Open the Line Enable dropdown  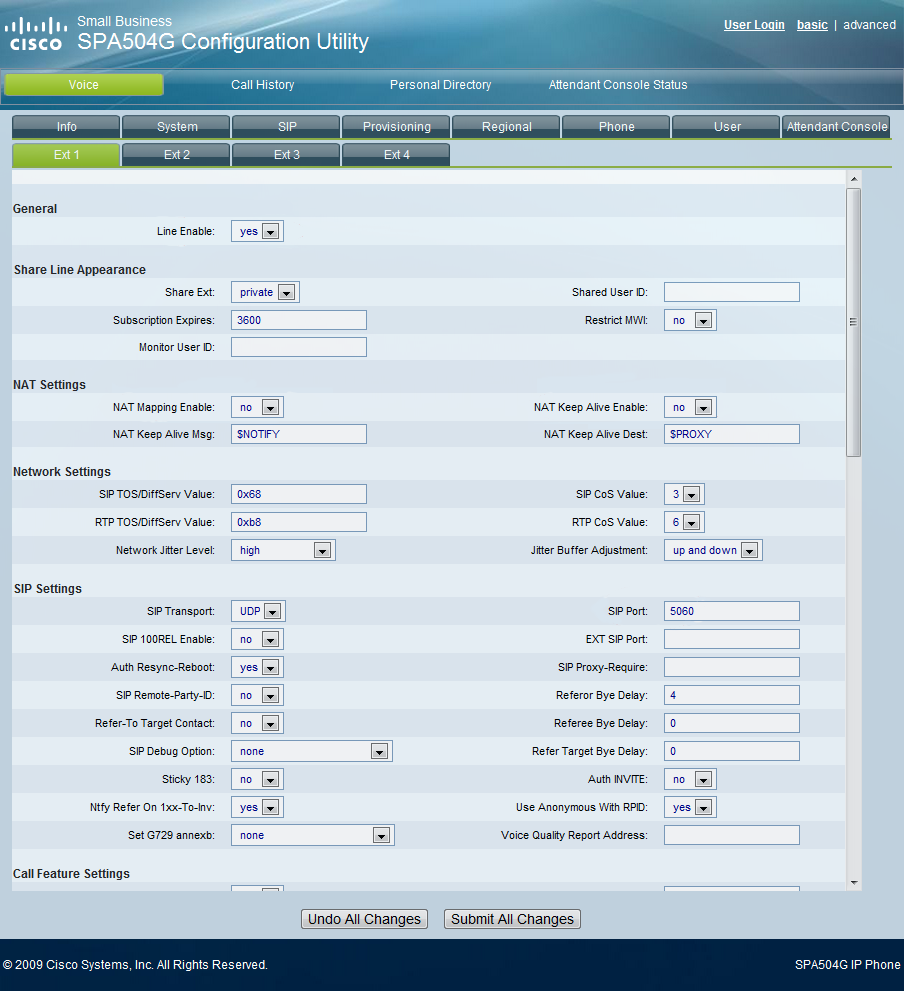pos(257,232)
